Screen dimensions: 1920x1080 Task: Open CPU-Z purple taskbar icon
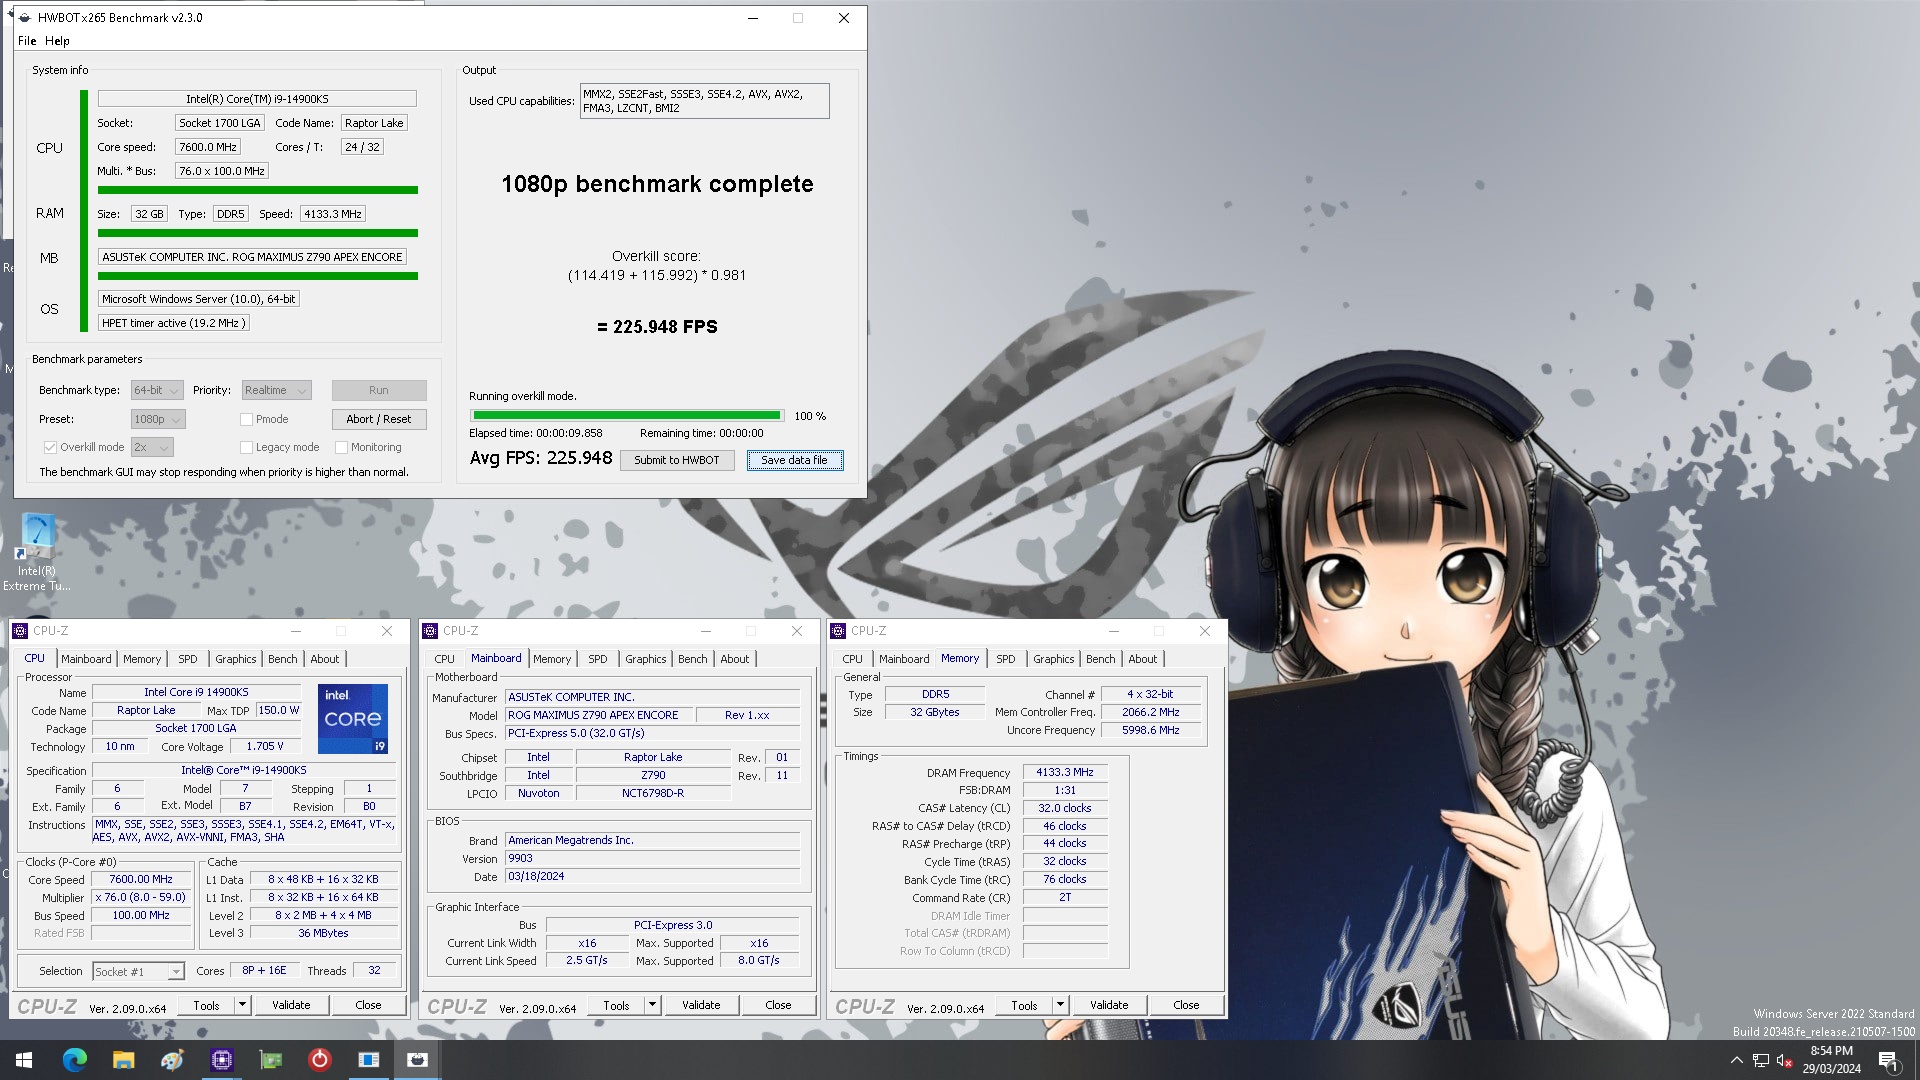coord(221,1060)
